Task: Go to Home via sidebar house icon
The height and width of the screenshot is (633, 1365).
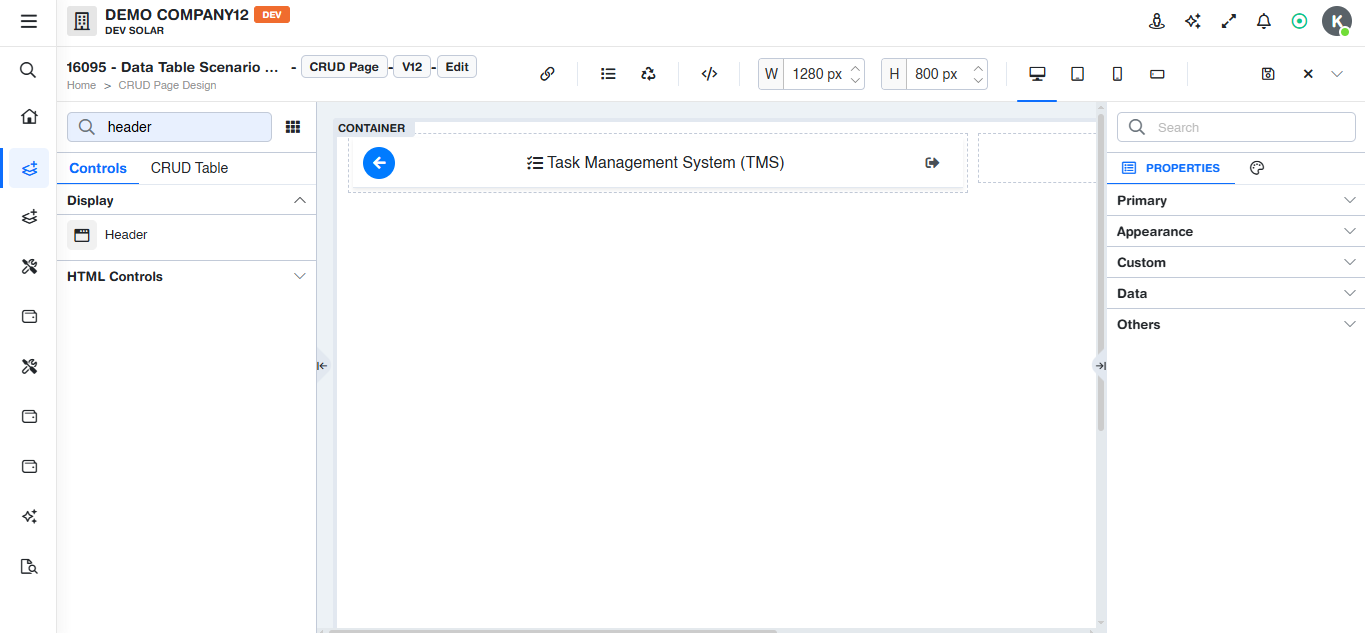Action: [x=29, y=116]
